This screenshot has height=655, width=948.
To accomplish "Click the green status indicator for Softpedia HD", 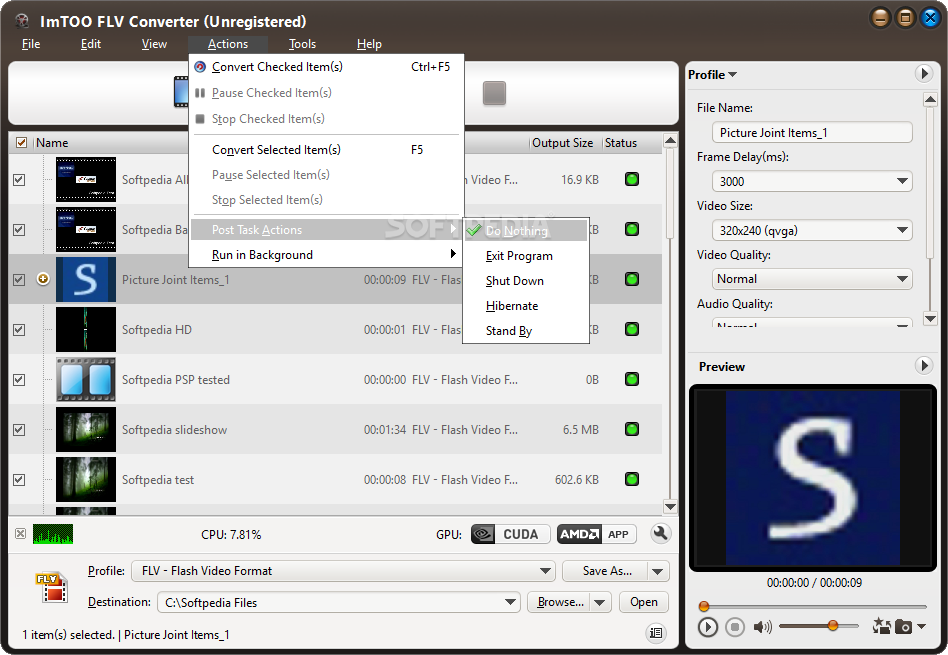I will pyautogui.click(x=632, y=329).
